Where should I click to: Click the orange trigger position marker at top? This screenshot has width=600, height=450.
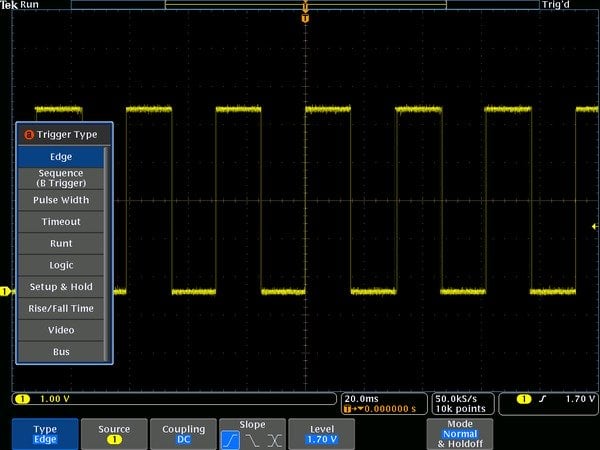tap(305, 16)
